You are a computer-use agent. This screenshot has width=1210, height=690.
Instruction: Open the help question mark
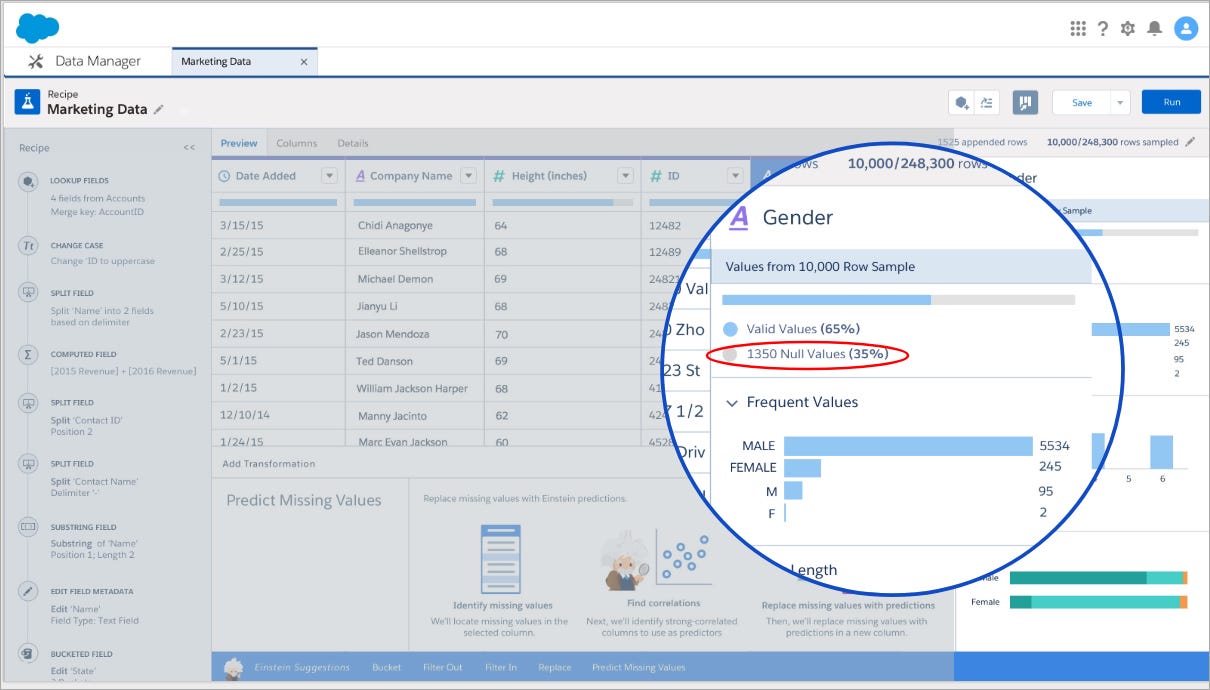(1103, 28)
